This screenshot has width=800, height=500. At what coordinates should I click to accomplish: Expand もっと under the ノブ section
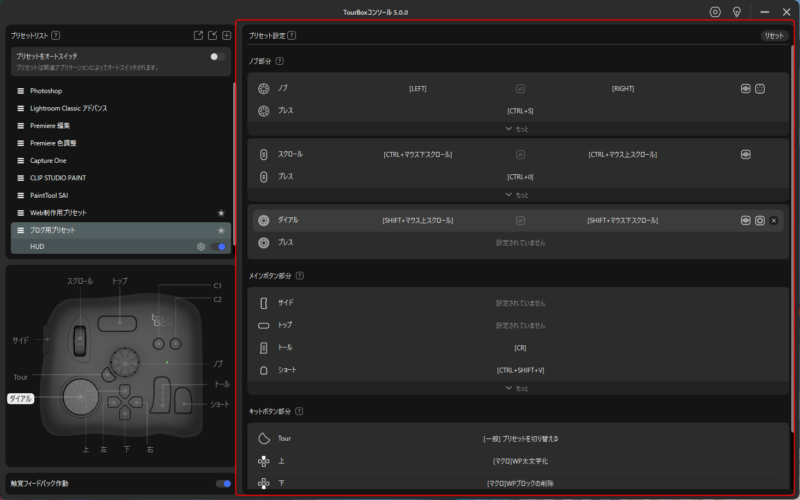point(517,129)
